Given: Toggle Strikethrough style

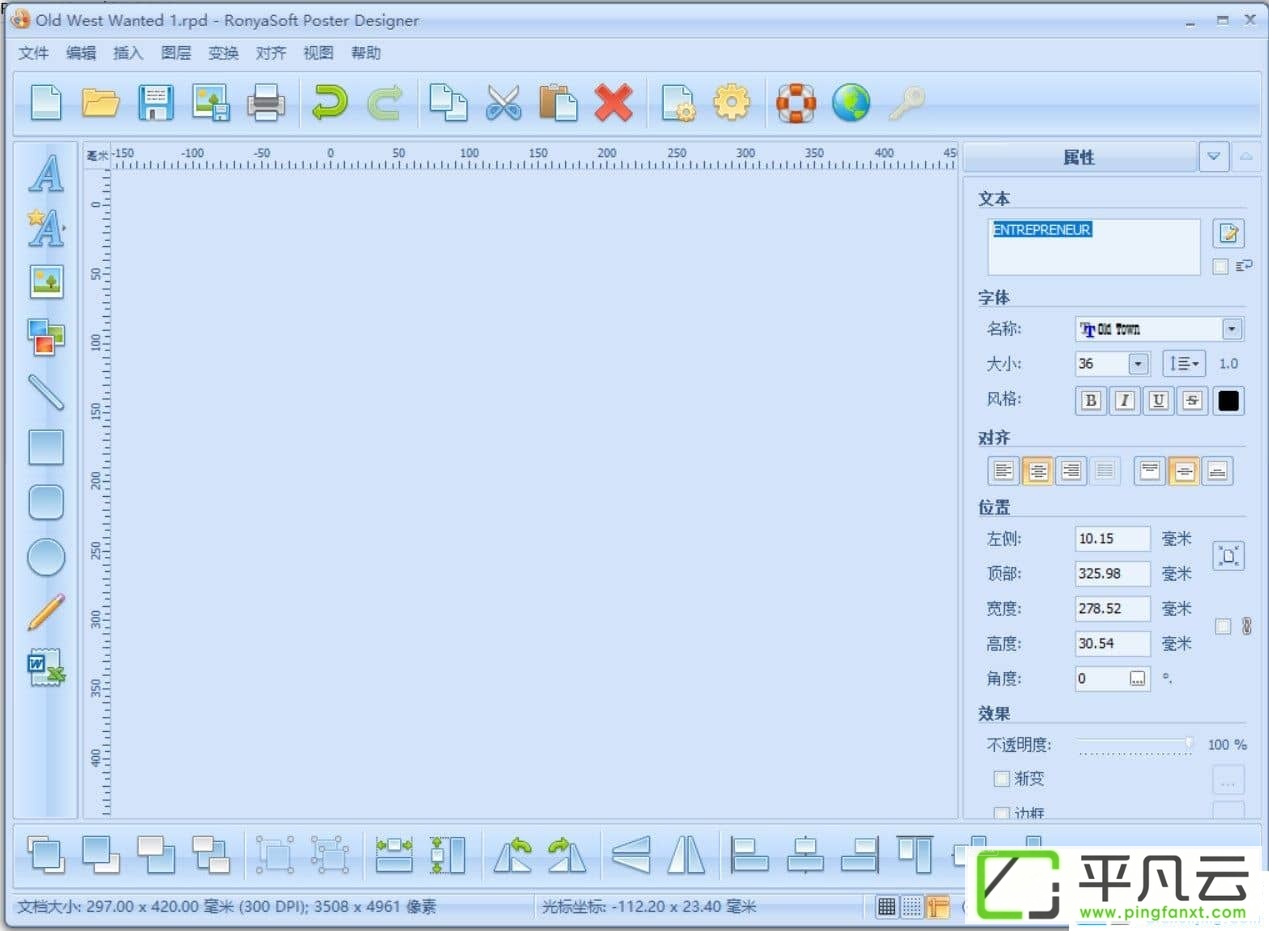Looking at the screenshot, I should [x=1192, y=401].
